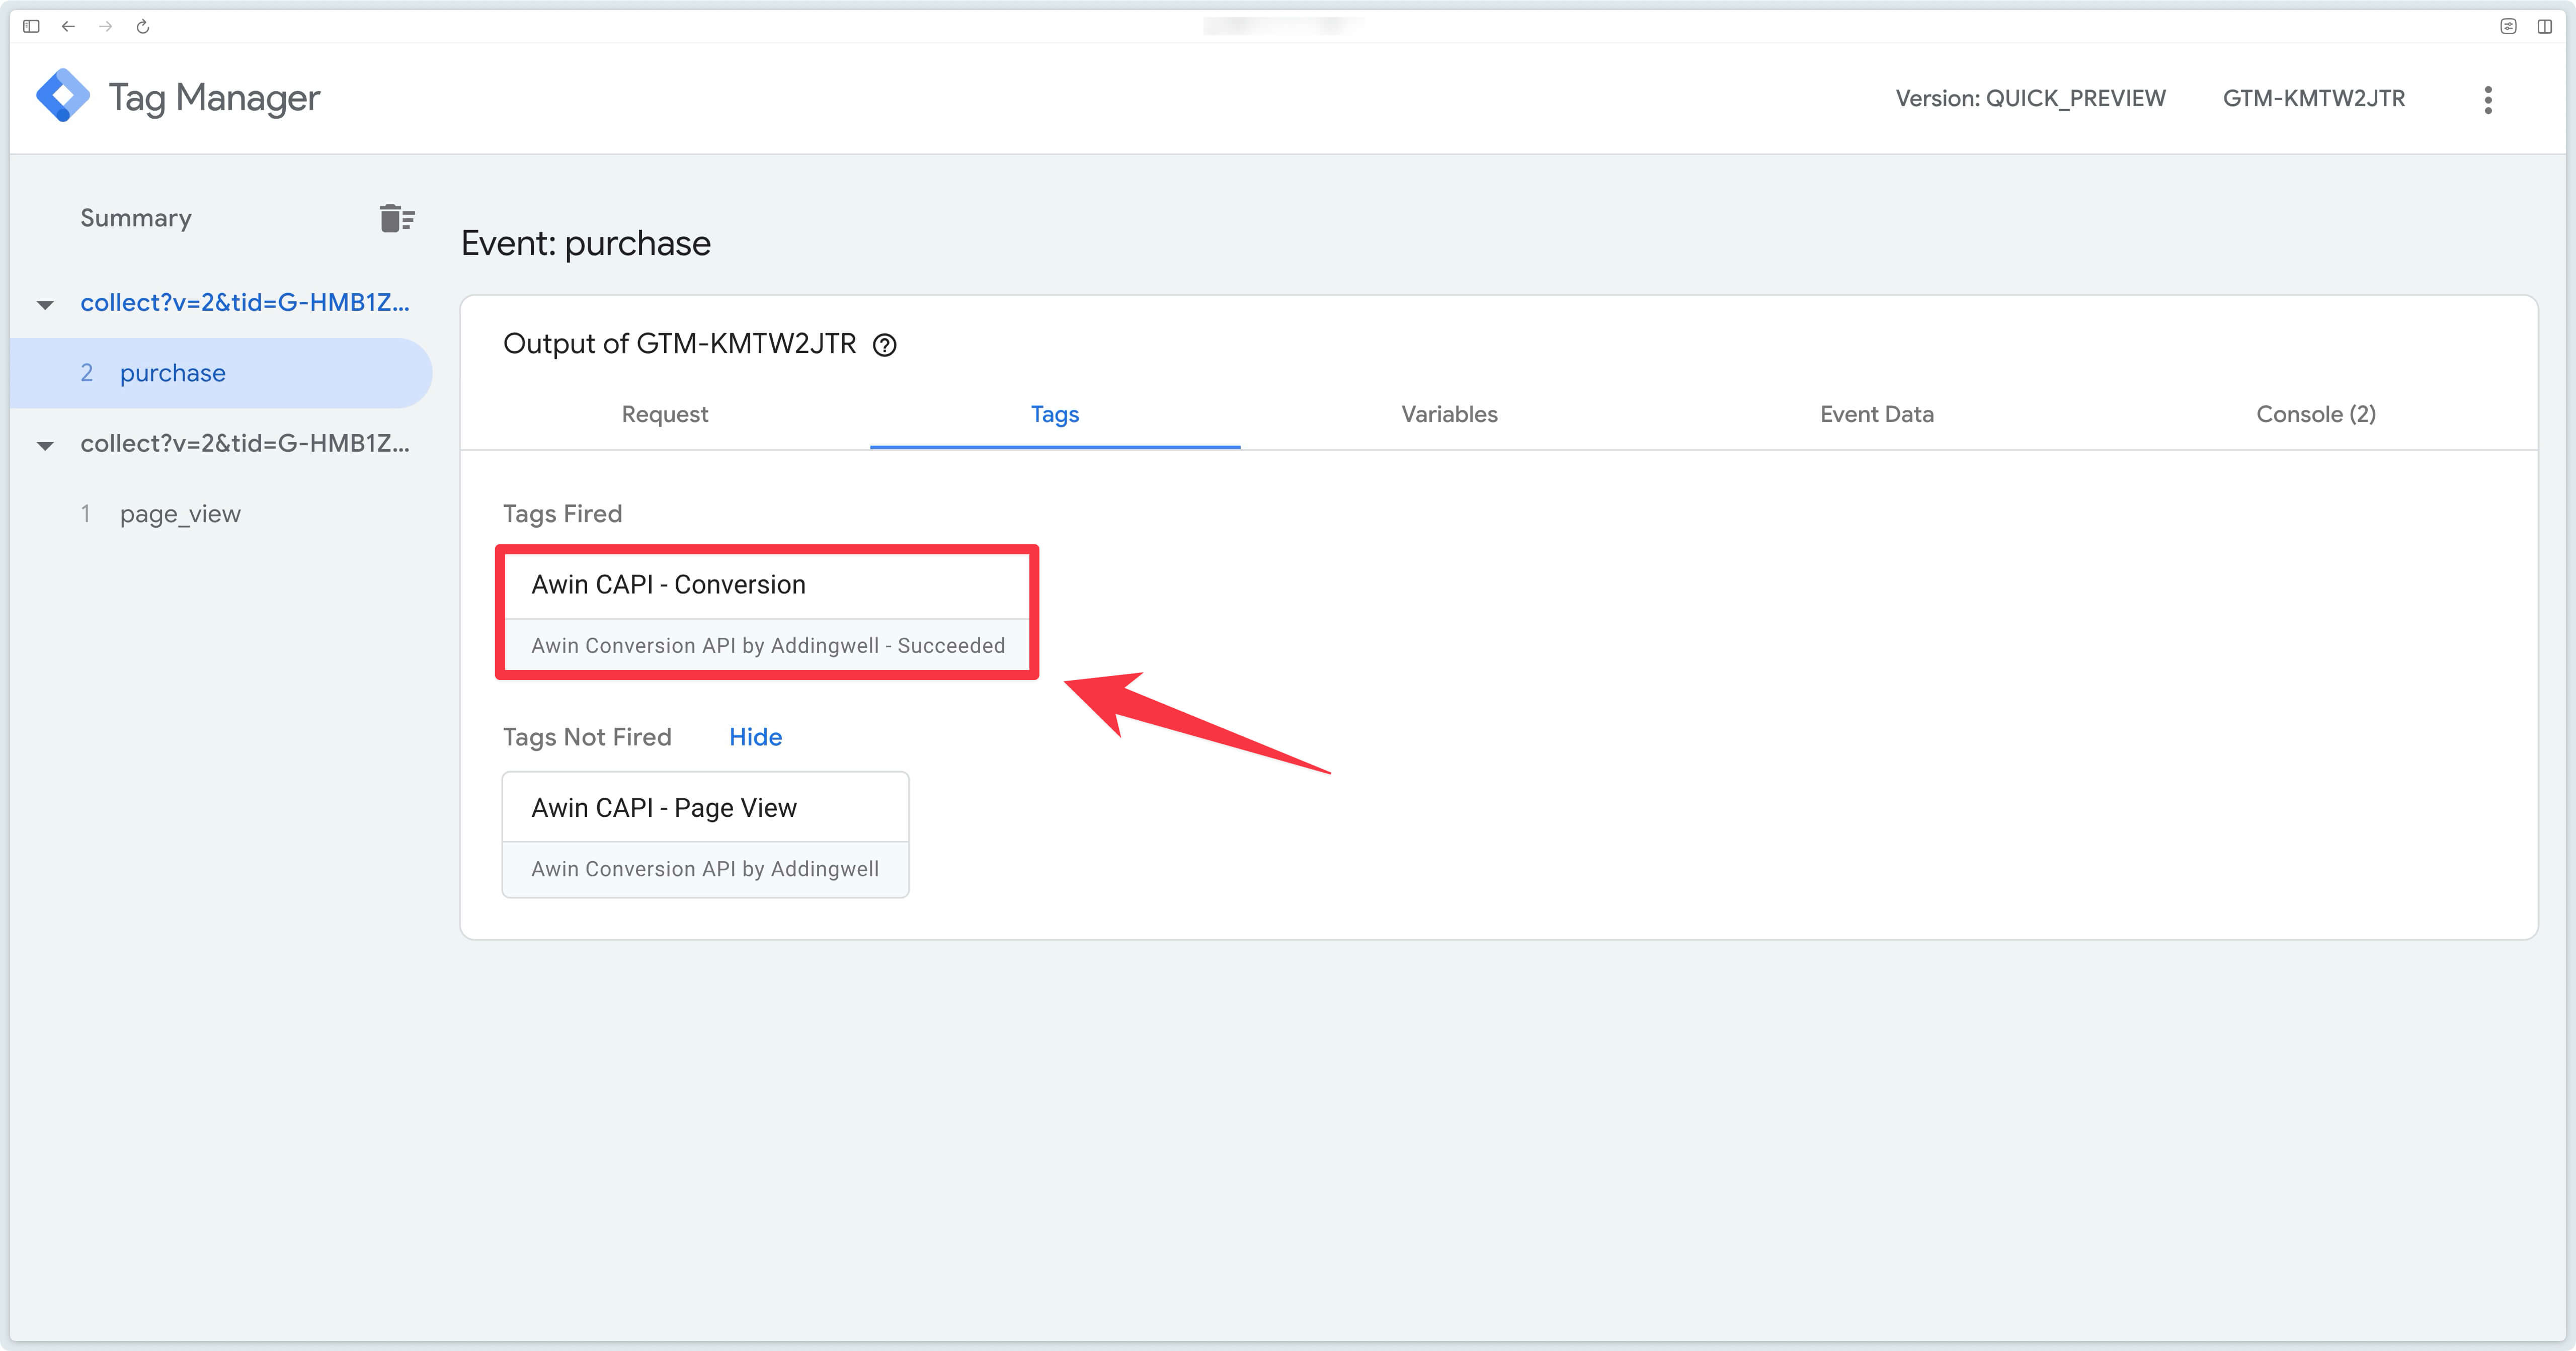
Task: Open the Console (2) tab
Action: 2316,414
